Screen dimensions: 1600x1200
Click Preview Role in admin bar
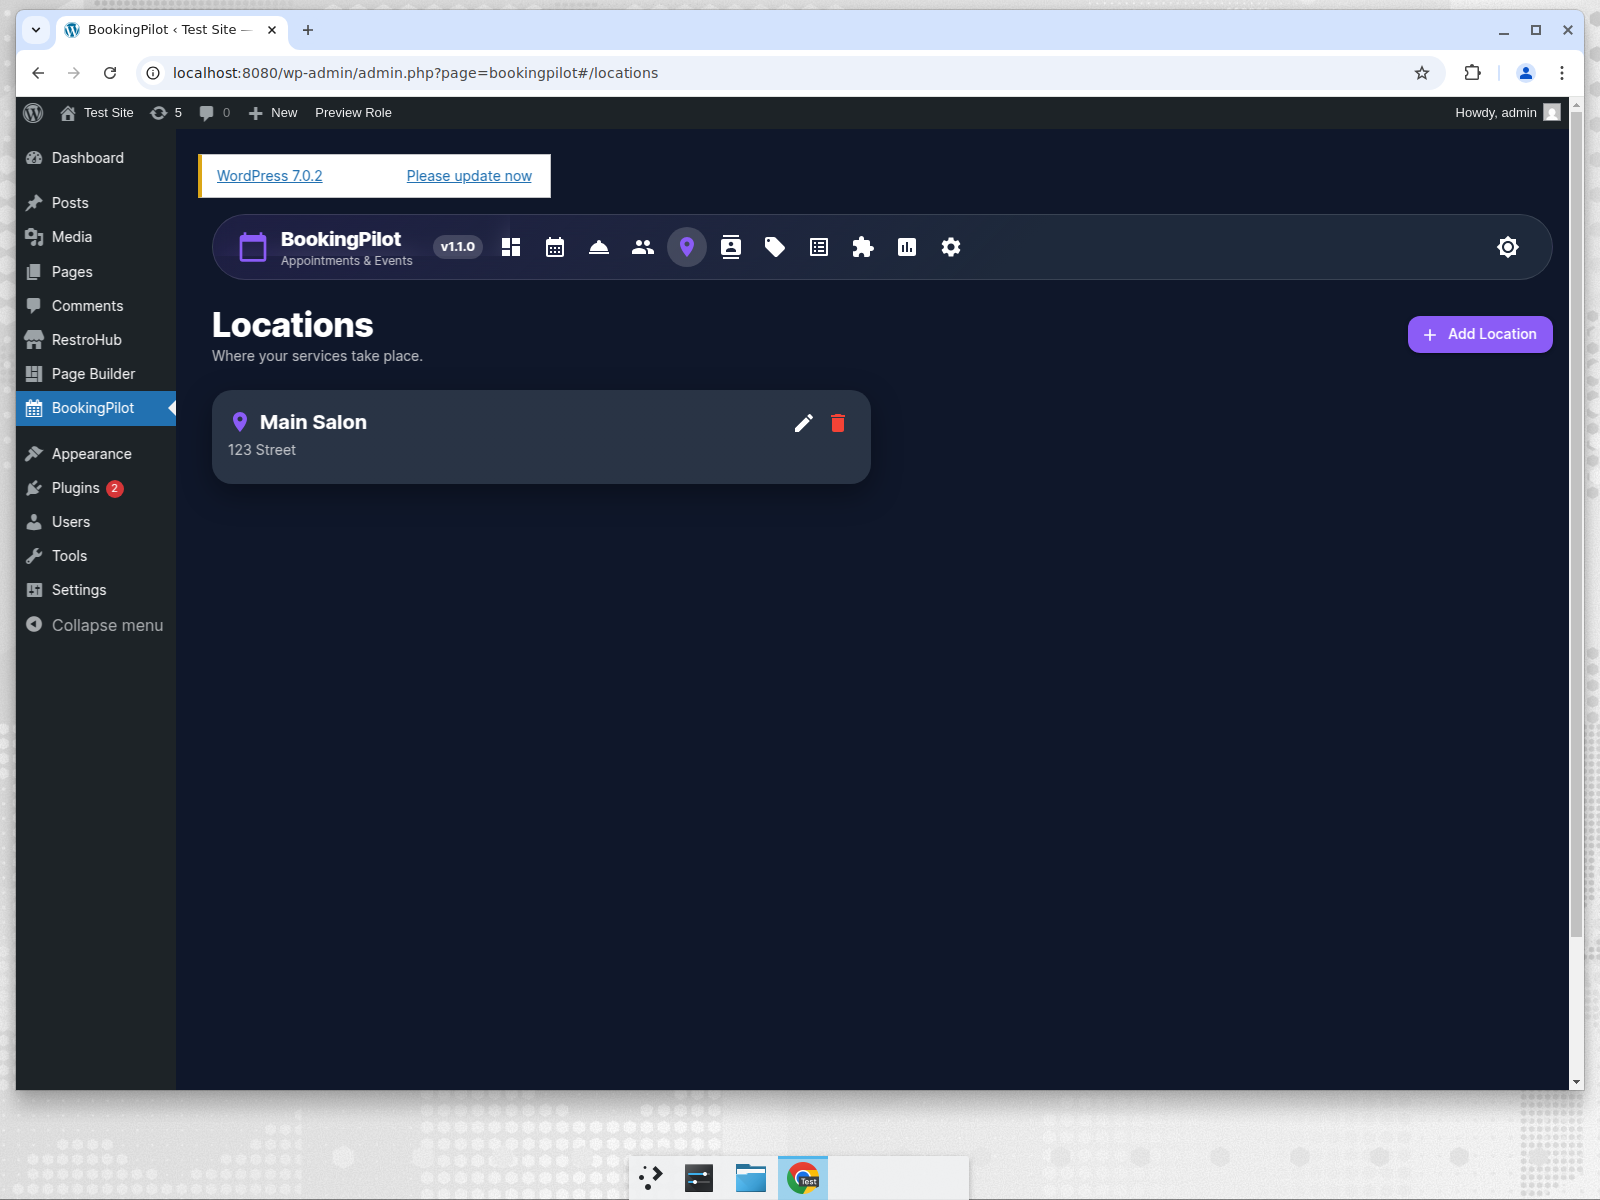coord(353,113)
